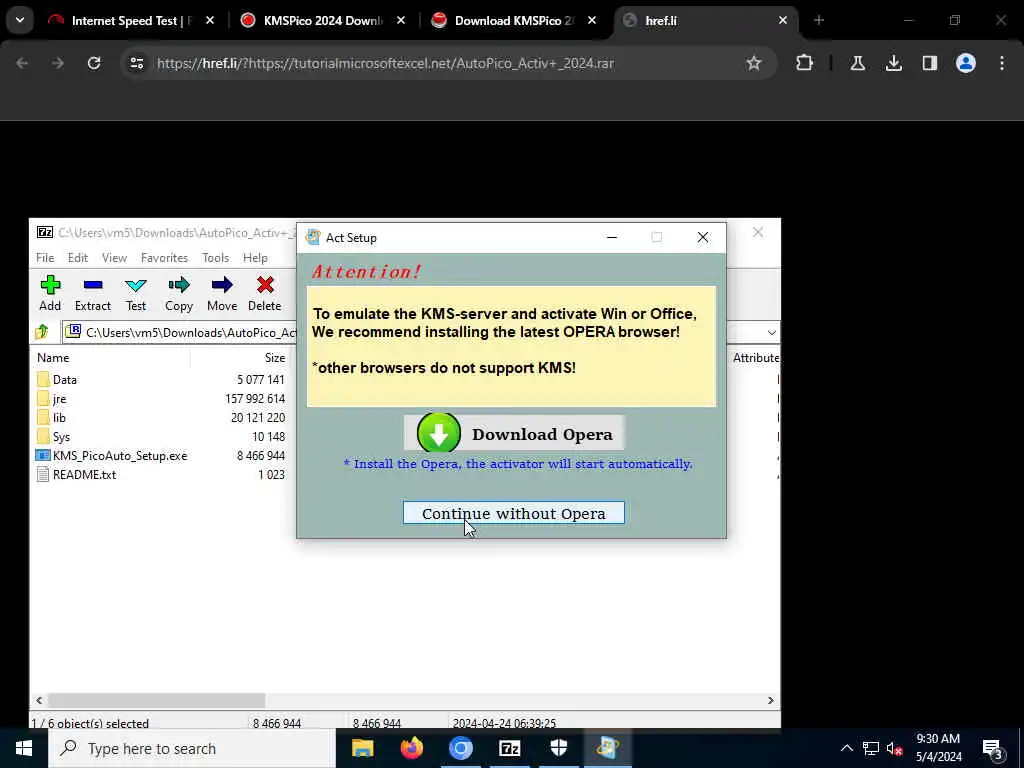This screenshot has height=768, width=1024.
Task: Open 7-Zip from the taskbar
Action: (x=509, y=748)
